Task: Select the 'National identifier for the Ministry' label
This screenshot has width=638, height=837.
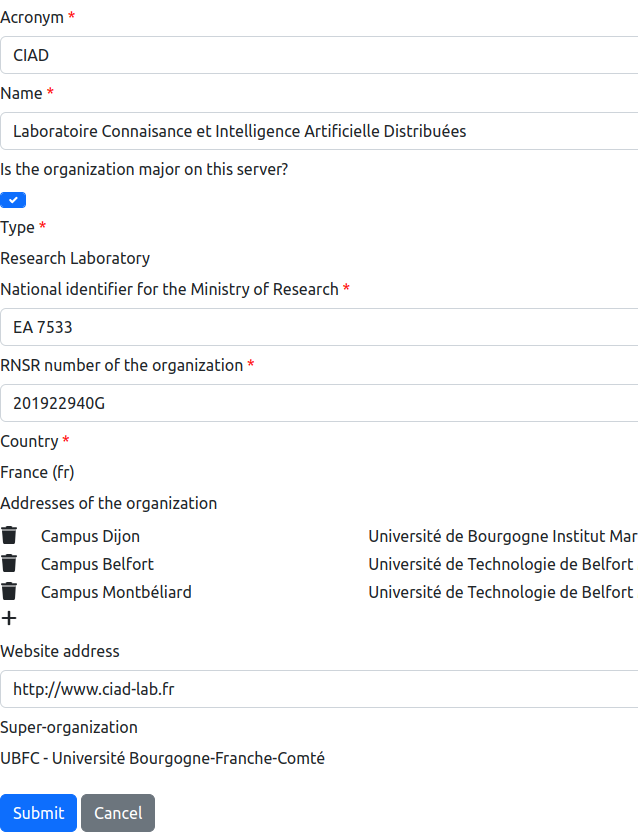Action: click(x=169, y=289)
